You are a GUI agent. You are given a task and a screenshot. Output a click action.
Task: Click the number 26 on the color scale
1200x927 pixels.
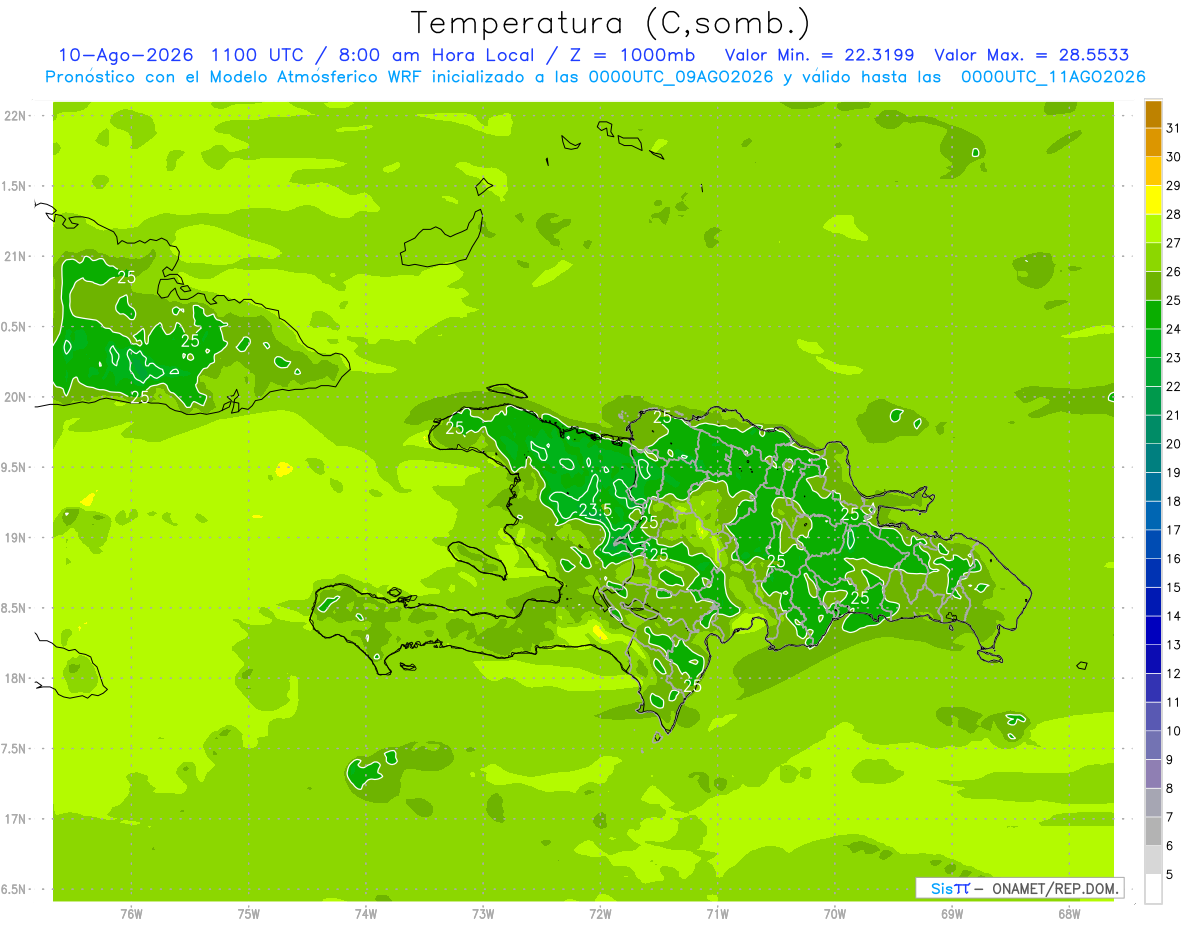coord(1174,271)
